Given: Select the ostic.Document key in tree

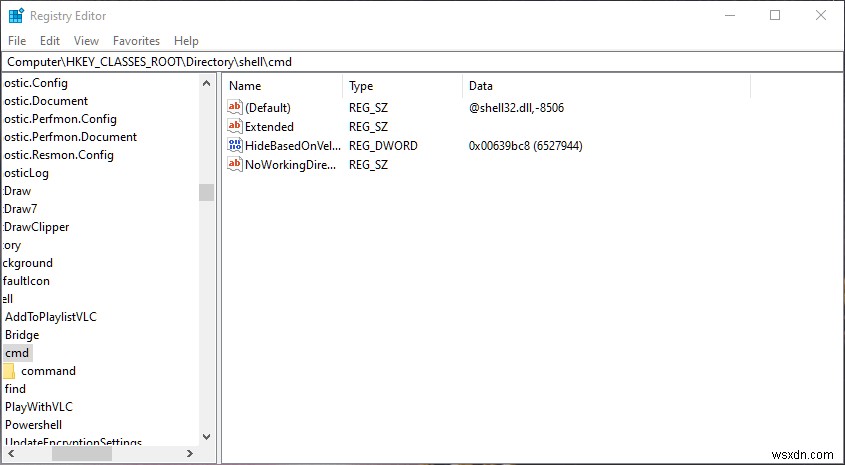Looking at the screenshot, I should tap(45, 101).
